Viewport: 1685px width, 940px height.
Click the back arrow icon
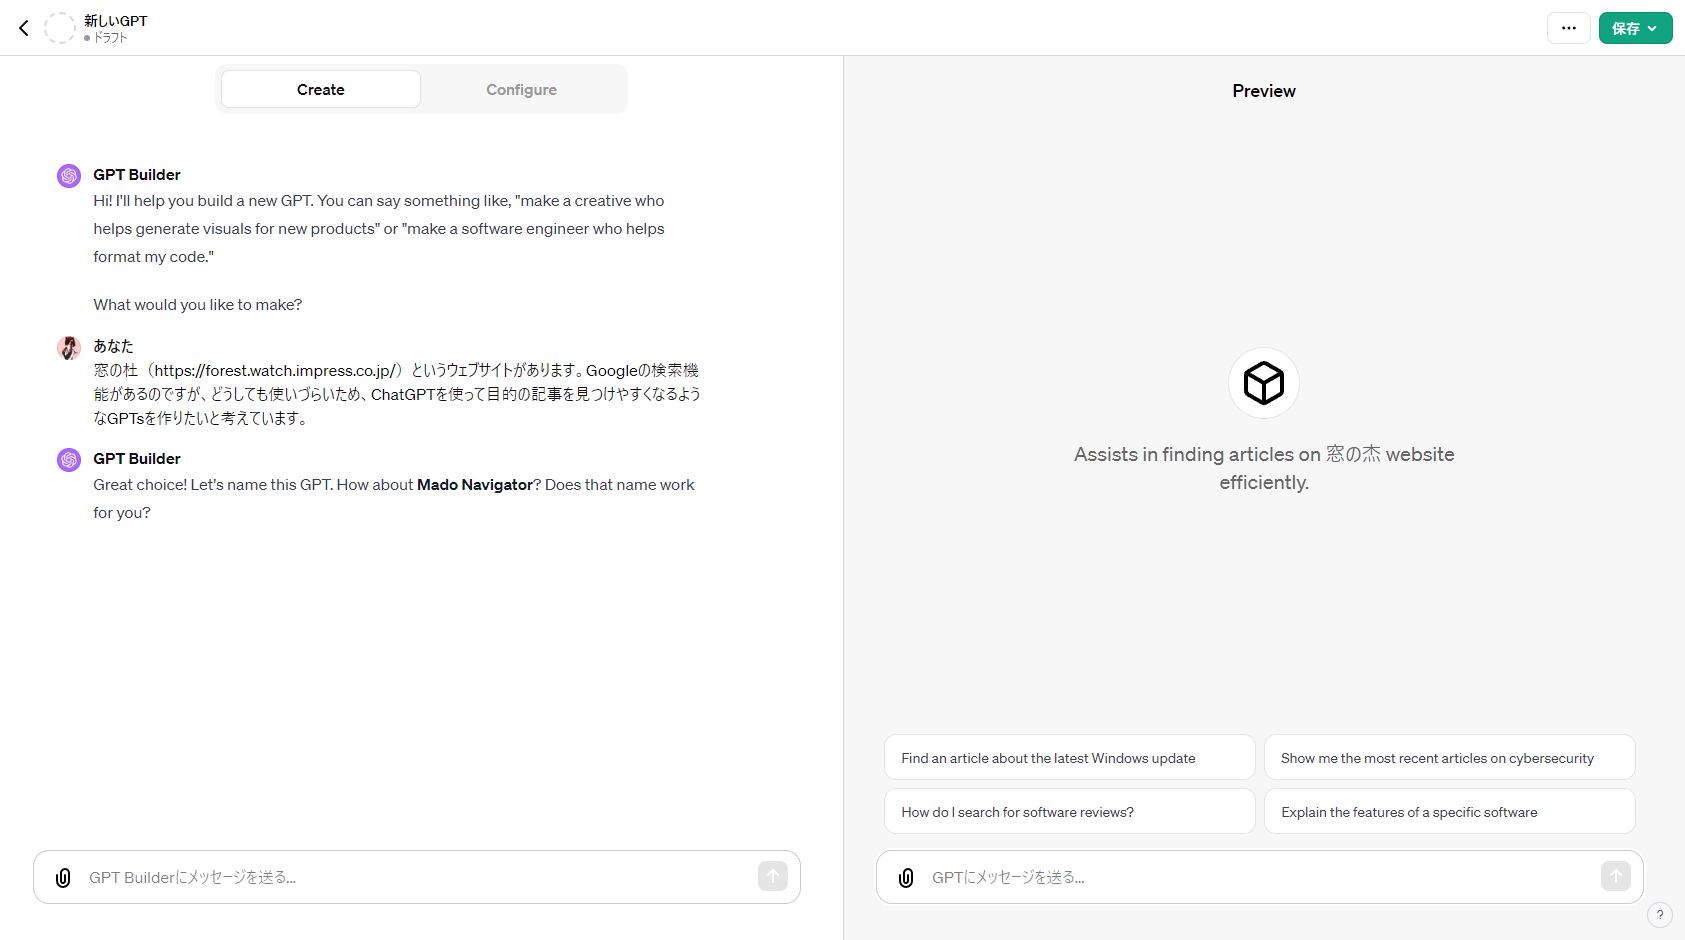pyautogui.click(x=24, y=28)
